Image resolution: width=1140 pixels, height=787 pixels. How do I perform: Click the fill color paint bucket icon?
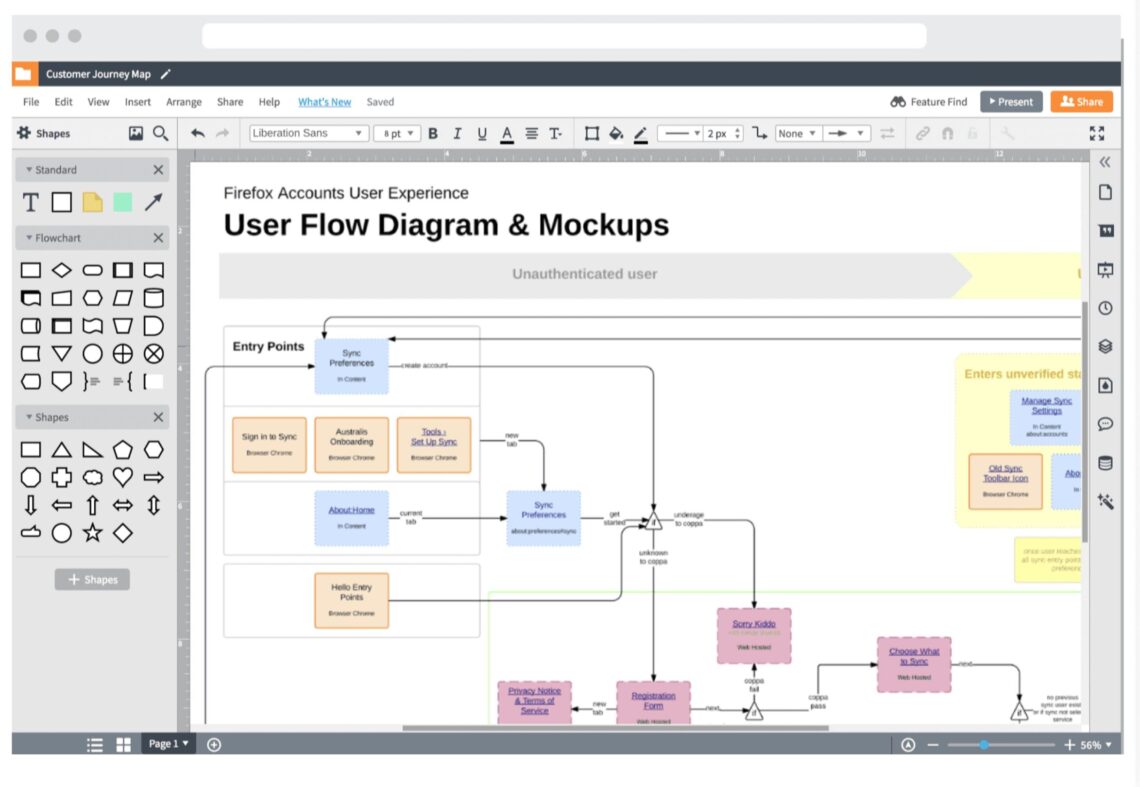tap(616, 133)
